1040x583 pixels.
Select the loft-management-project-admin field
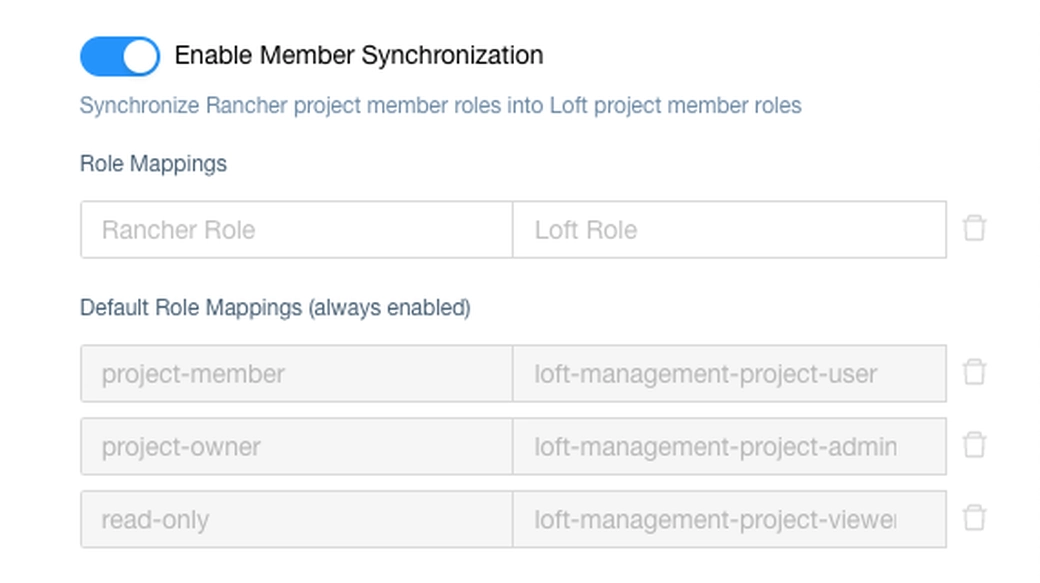coord(729,447)
